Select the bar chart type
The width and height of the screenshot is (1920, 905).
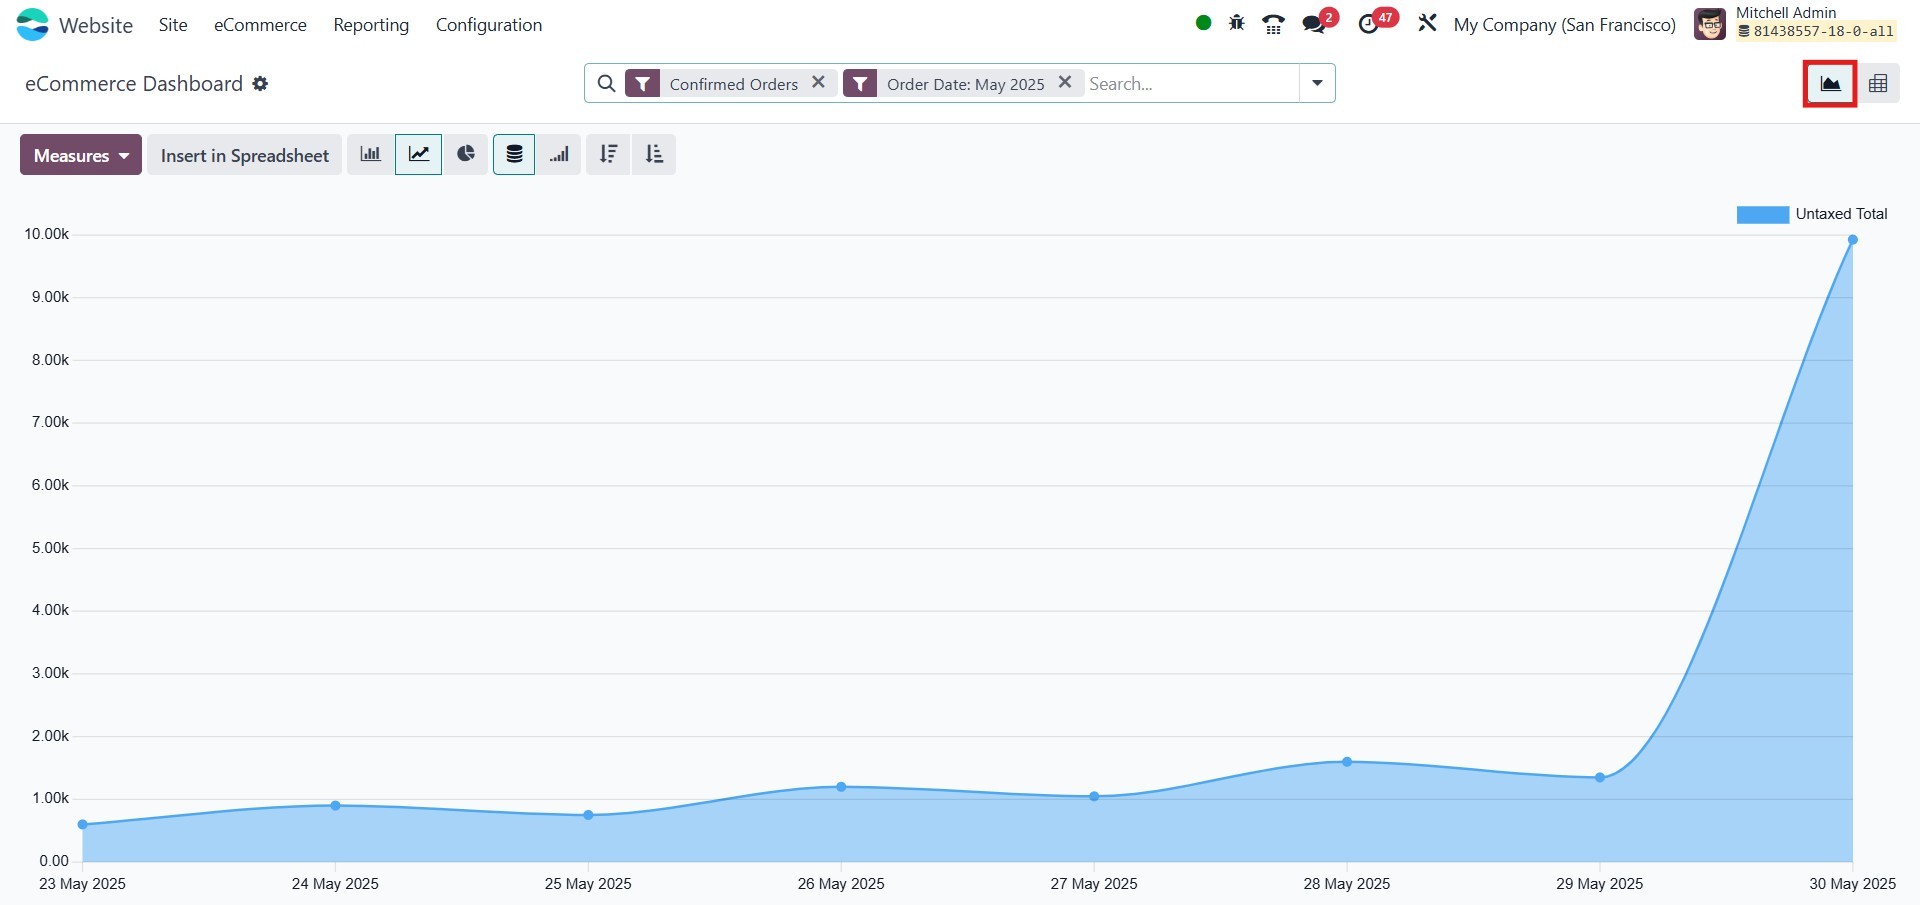click(371, 154)
